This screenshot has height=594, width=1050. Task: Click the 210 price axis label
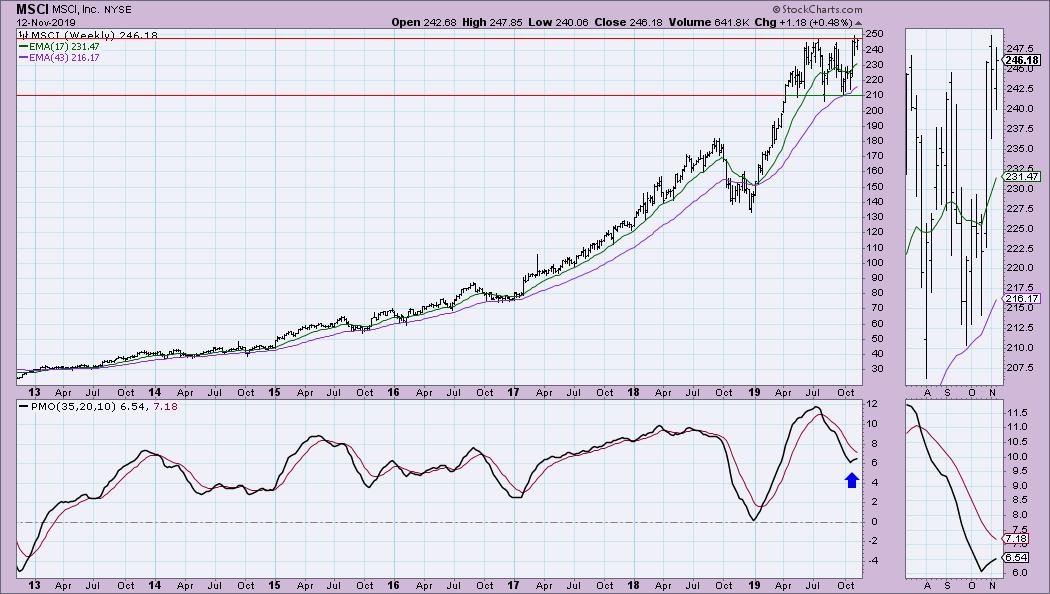(875, 94)
